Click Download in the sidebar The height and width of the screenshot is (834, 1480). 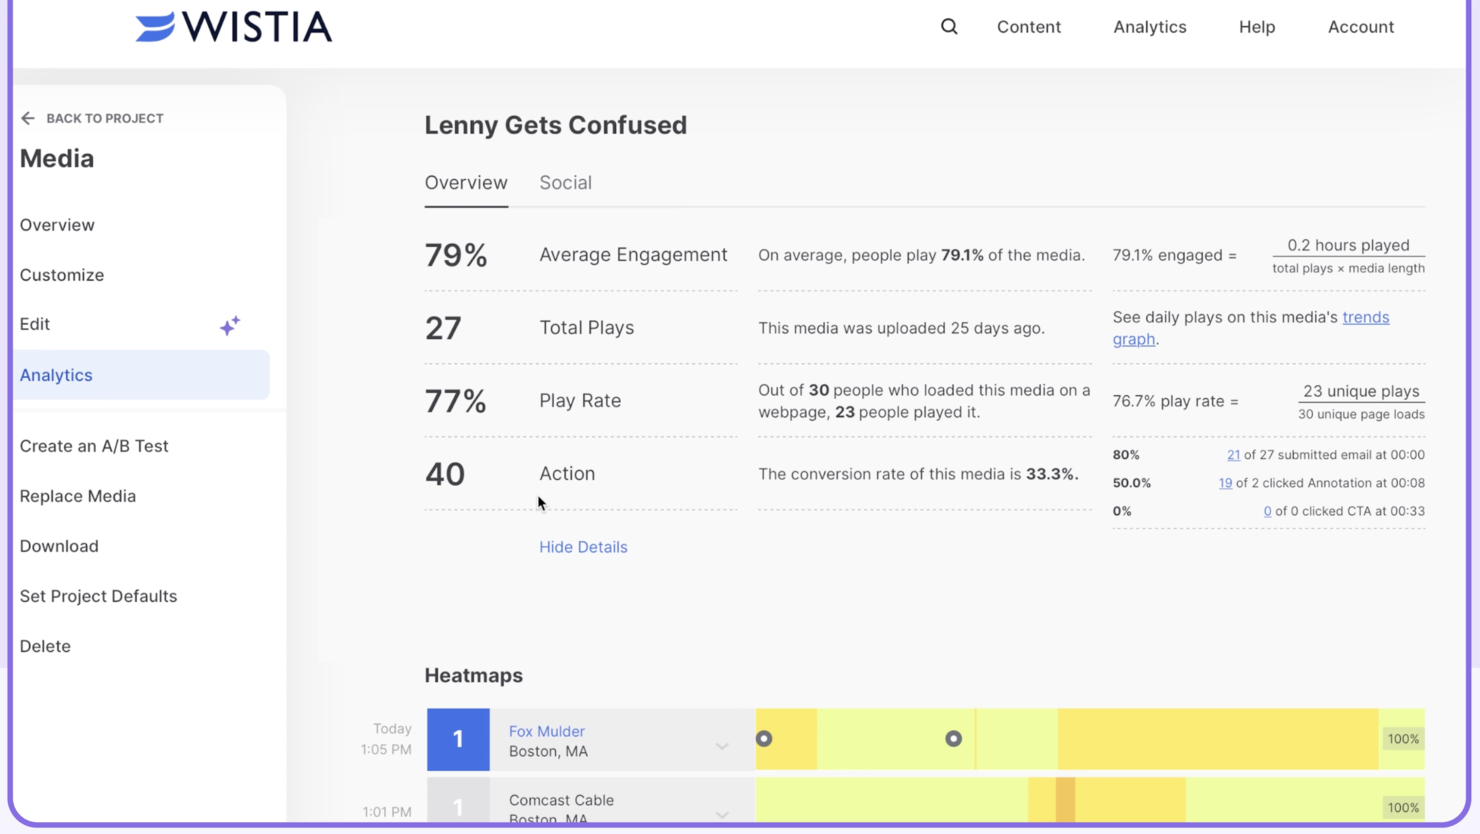[x=59, y=546]
